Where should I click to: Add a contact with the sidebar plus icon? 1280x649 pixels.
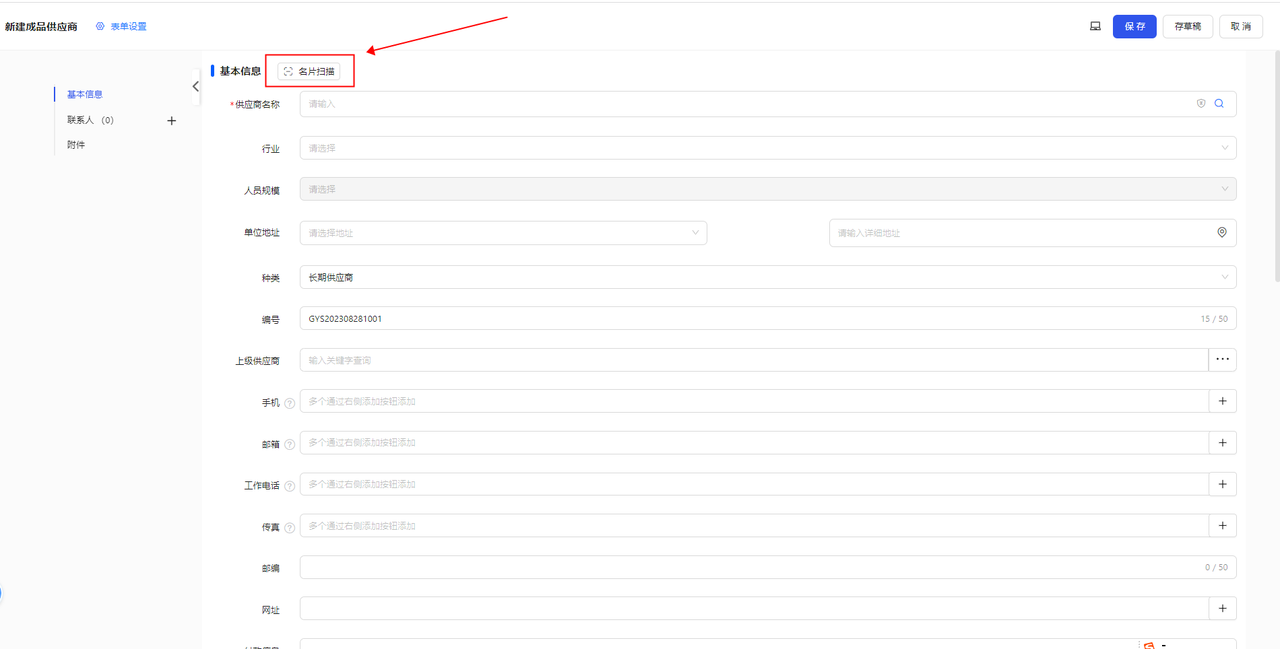171,121
